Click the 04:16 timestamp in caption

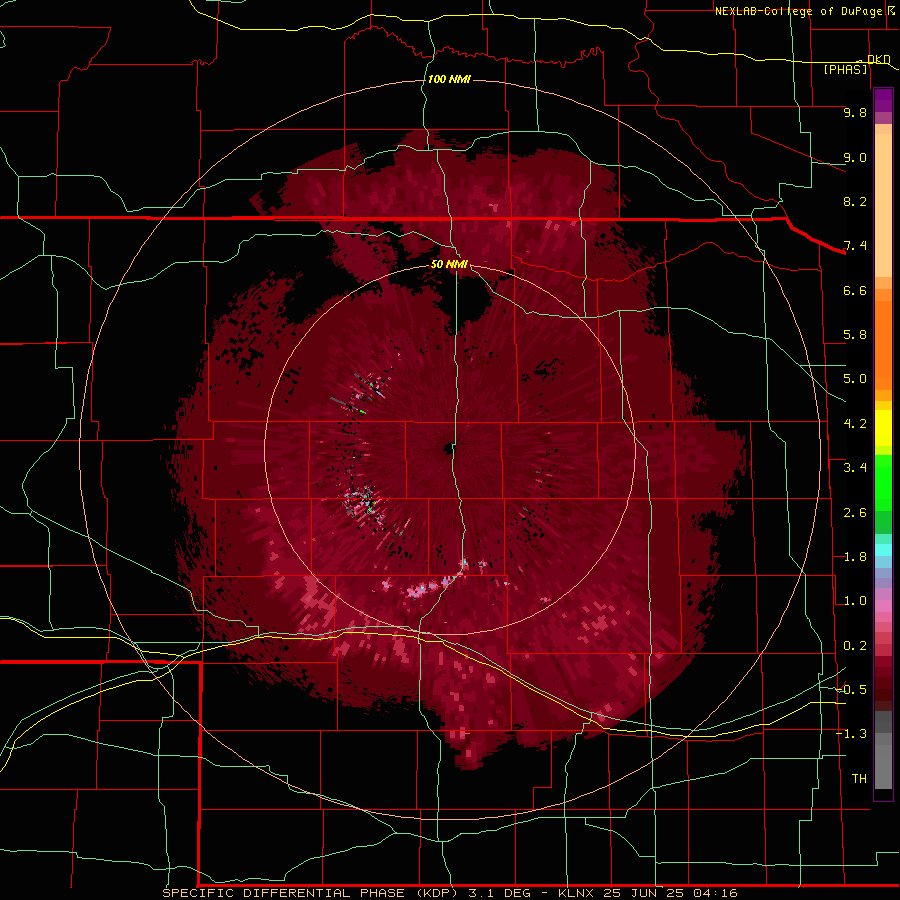[715, 893]
